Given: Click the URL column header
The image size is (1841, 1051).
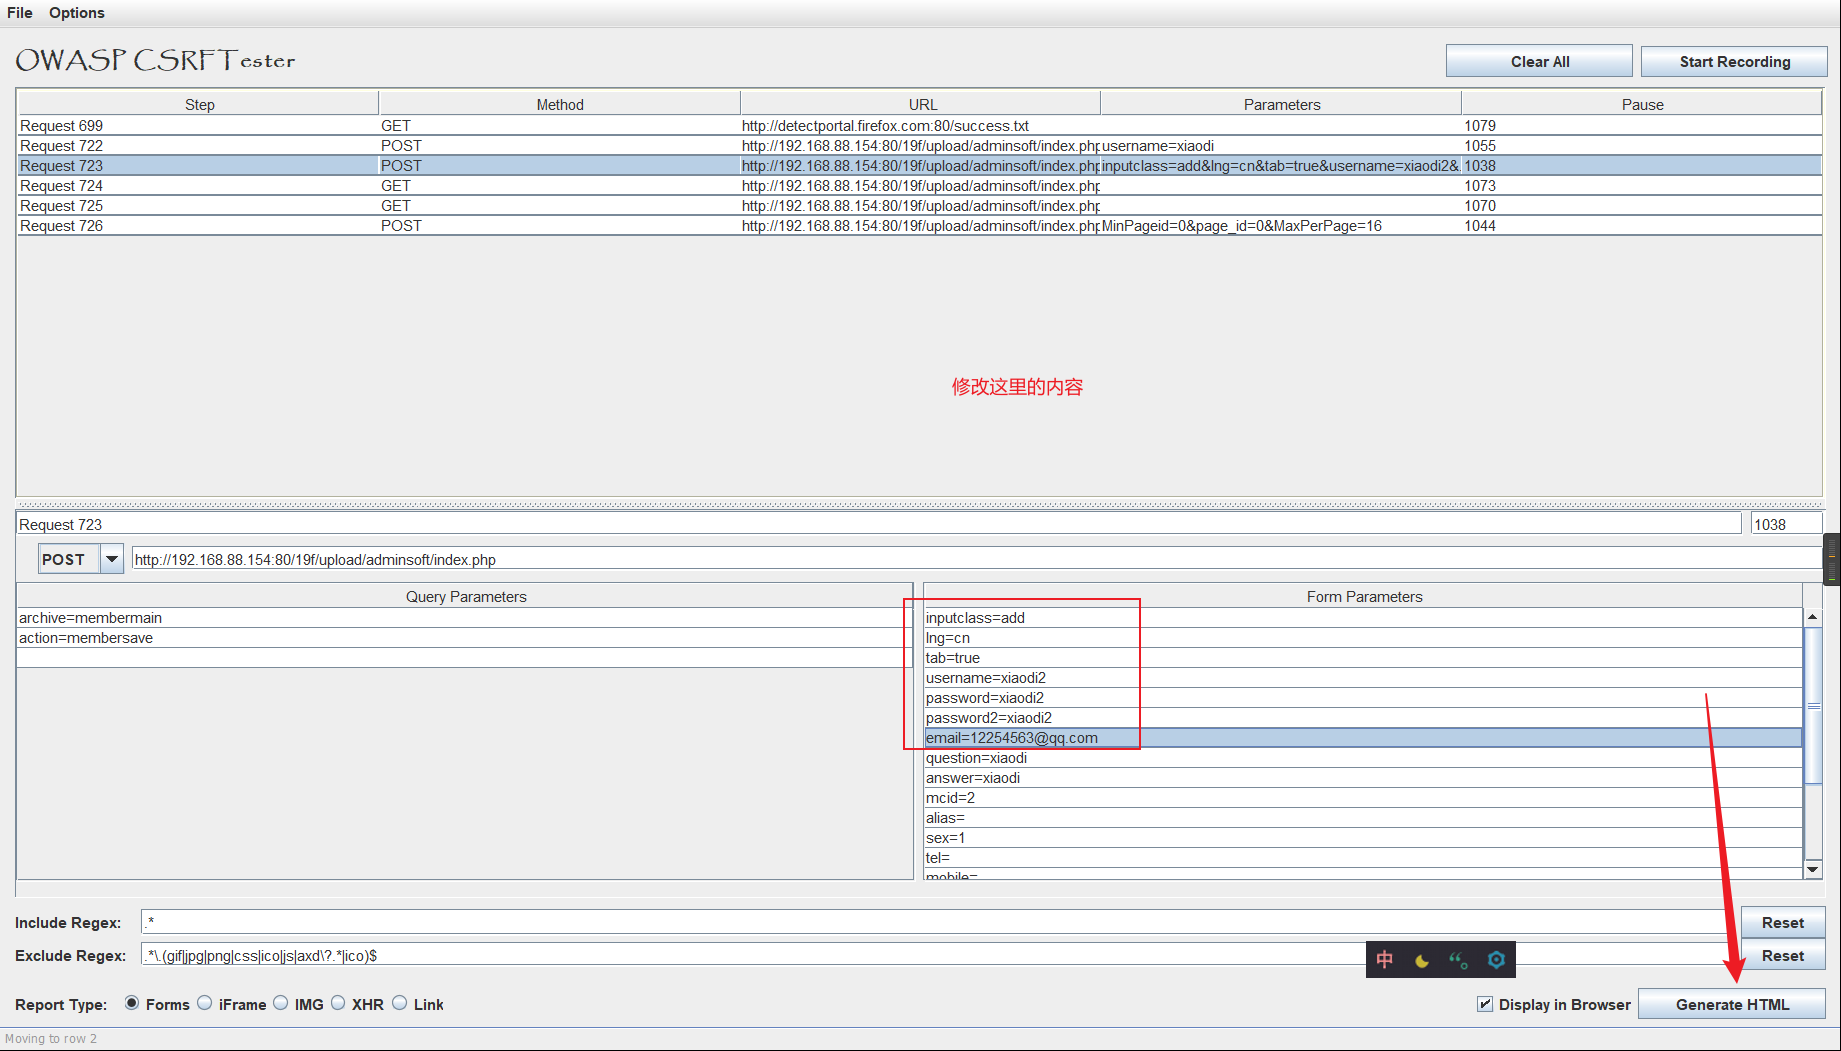Looking at the screenshot, I should pos(922,104).
